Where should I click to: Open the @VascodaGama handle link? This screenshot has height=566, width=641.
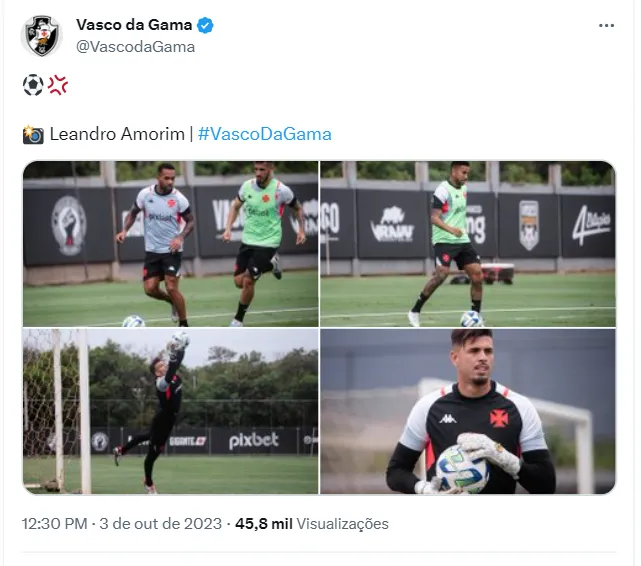135,47
